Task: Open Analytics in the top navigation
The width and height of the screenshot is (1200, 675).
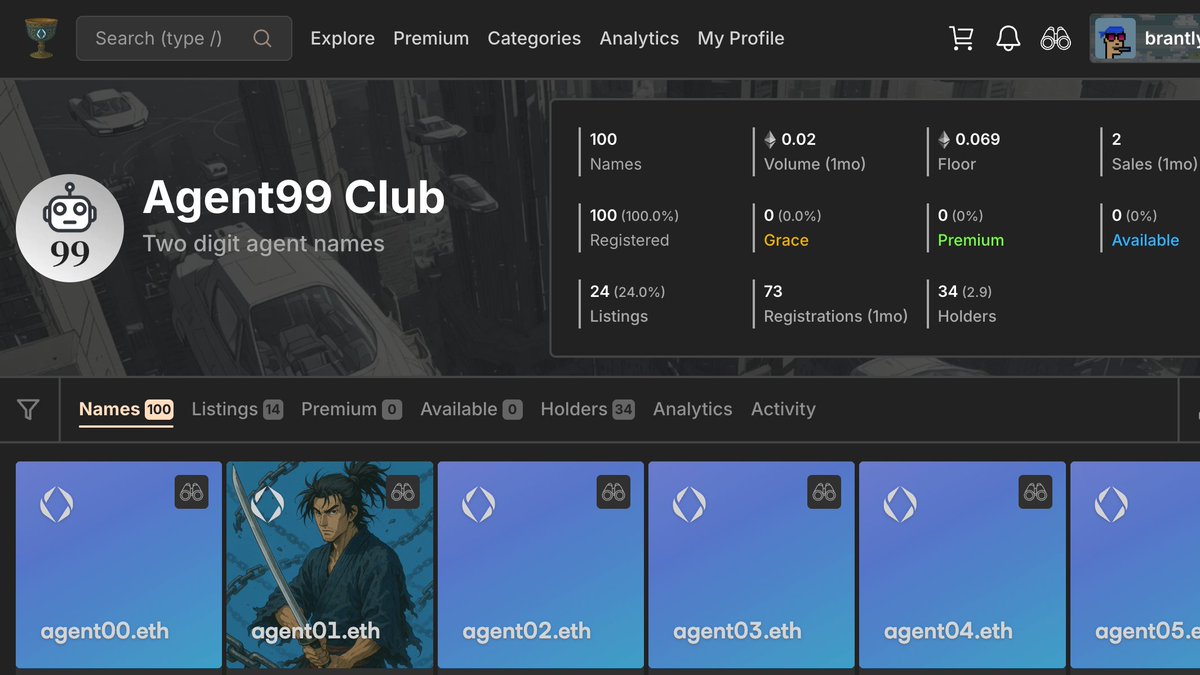Action: coord(639,38)
